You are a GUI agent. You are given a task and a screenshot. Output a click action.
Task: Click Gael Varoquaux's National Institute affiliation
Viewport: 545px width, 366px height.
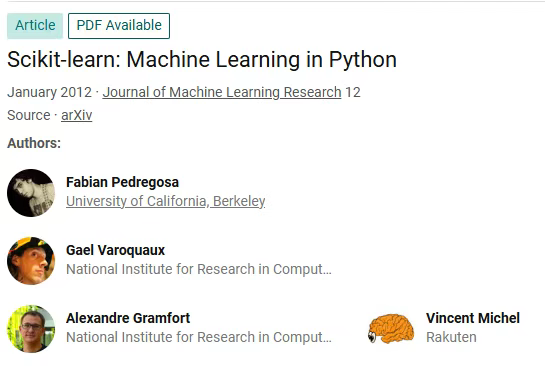pos(199,269)
